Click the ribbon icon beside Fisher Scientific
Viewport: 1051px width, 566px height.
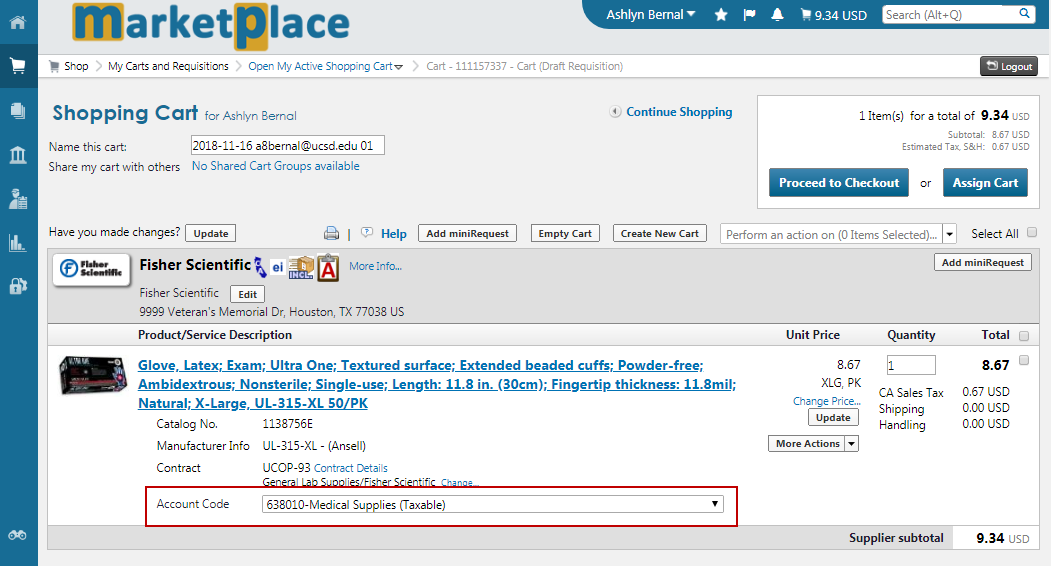point(260,267)
